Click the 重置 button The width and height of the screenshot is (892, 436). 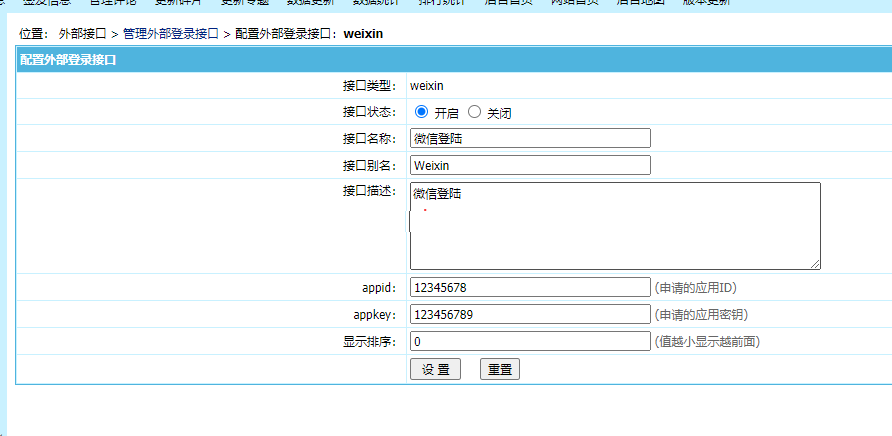click(500, 369)
